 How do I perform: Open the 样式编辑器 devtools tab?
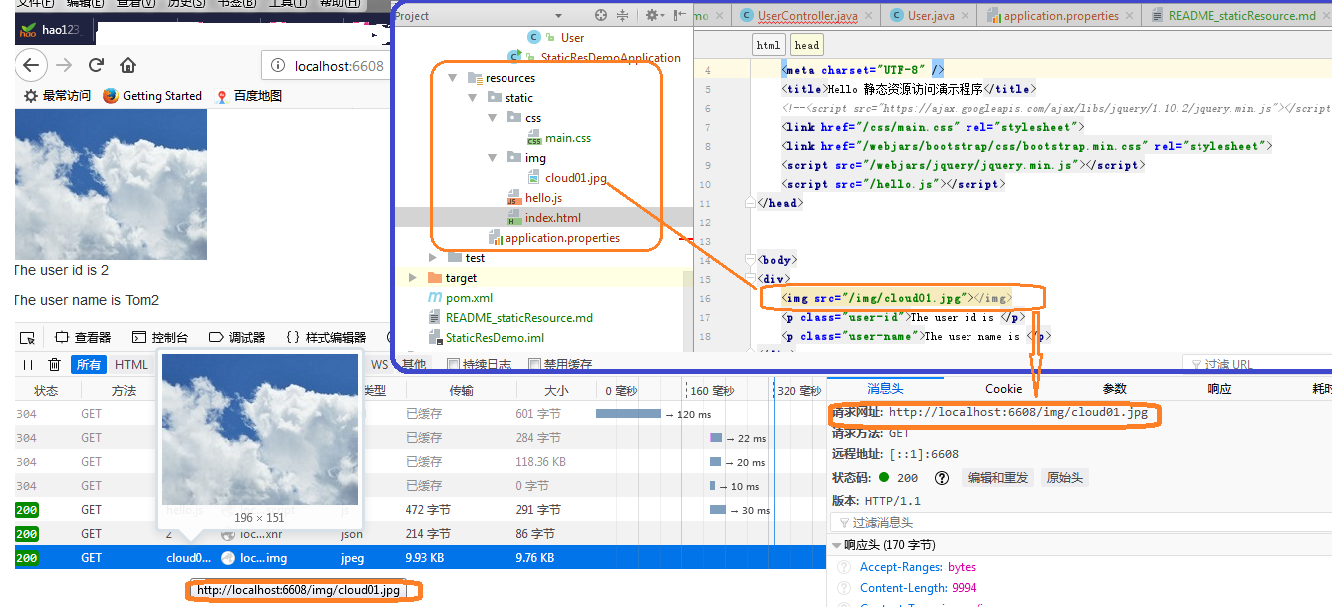coord(326,338)
